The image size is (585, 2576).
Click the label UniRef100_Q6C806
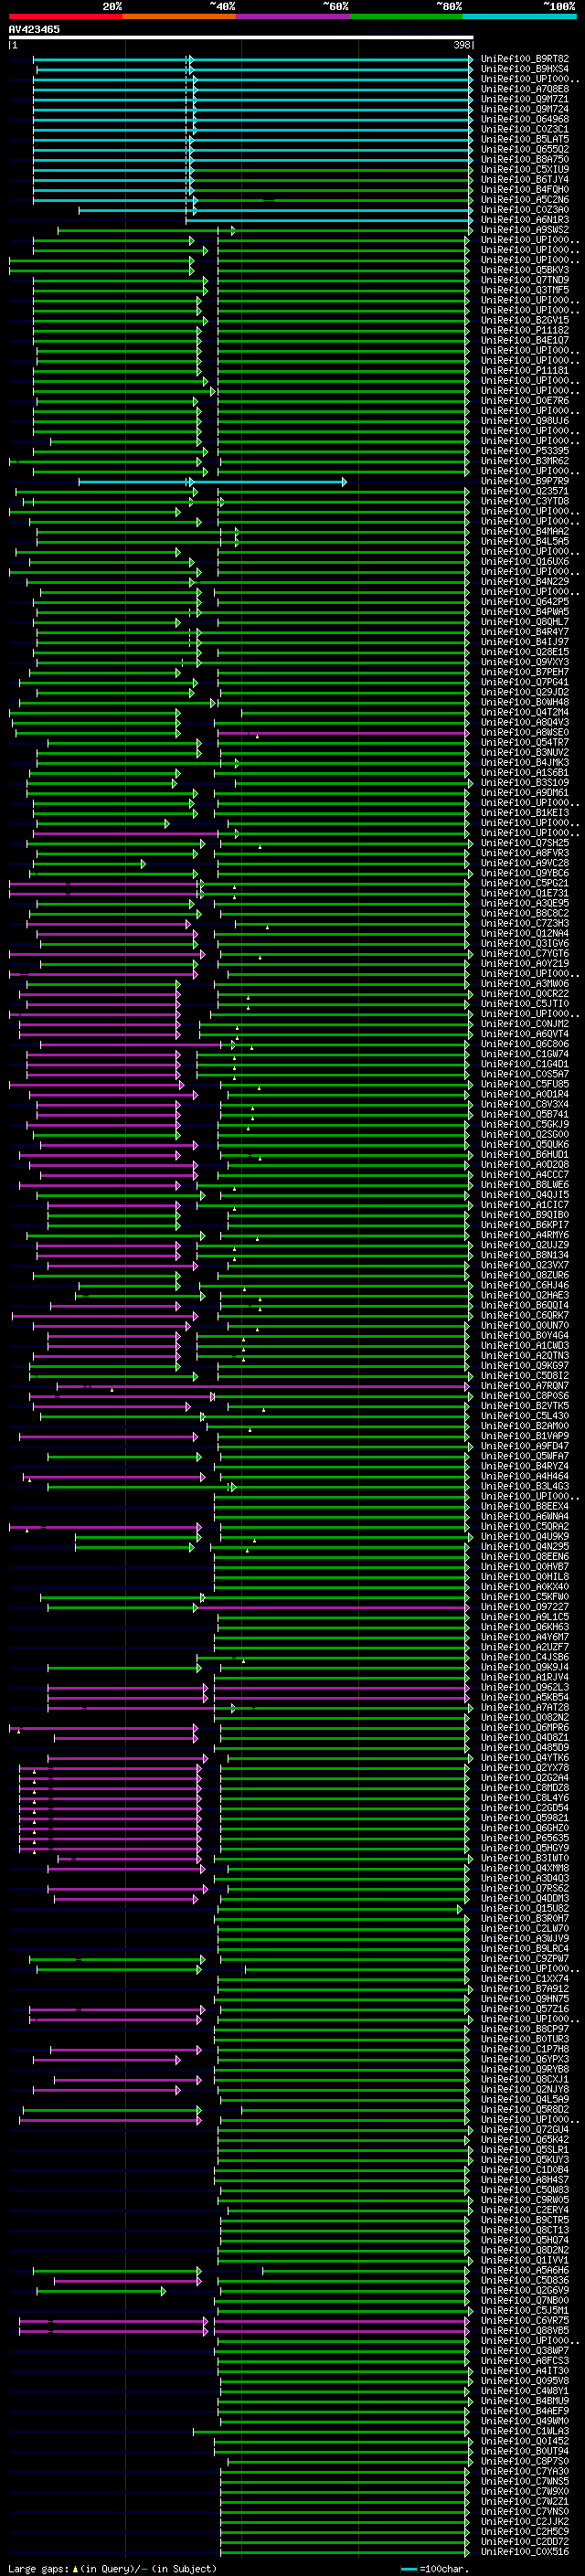click(525, 1044)
